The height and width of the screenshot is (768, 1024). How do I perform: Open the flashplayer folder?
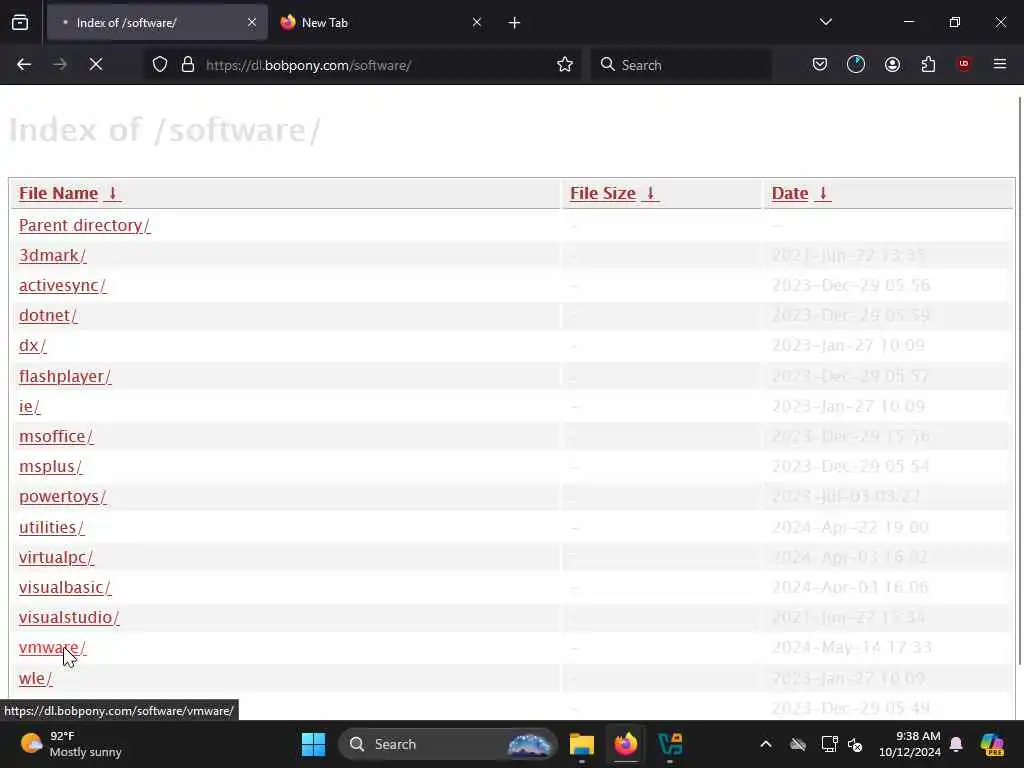tap(65, 377)
